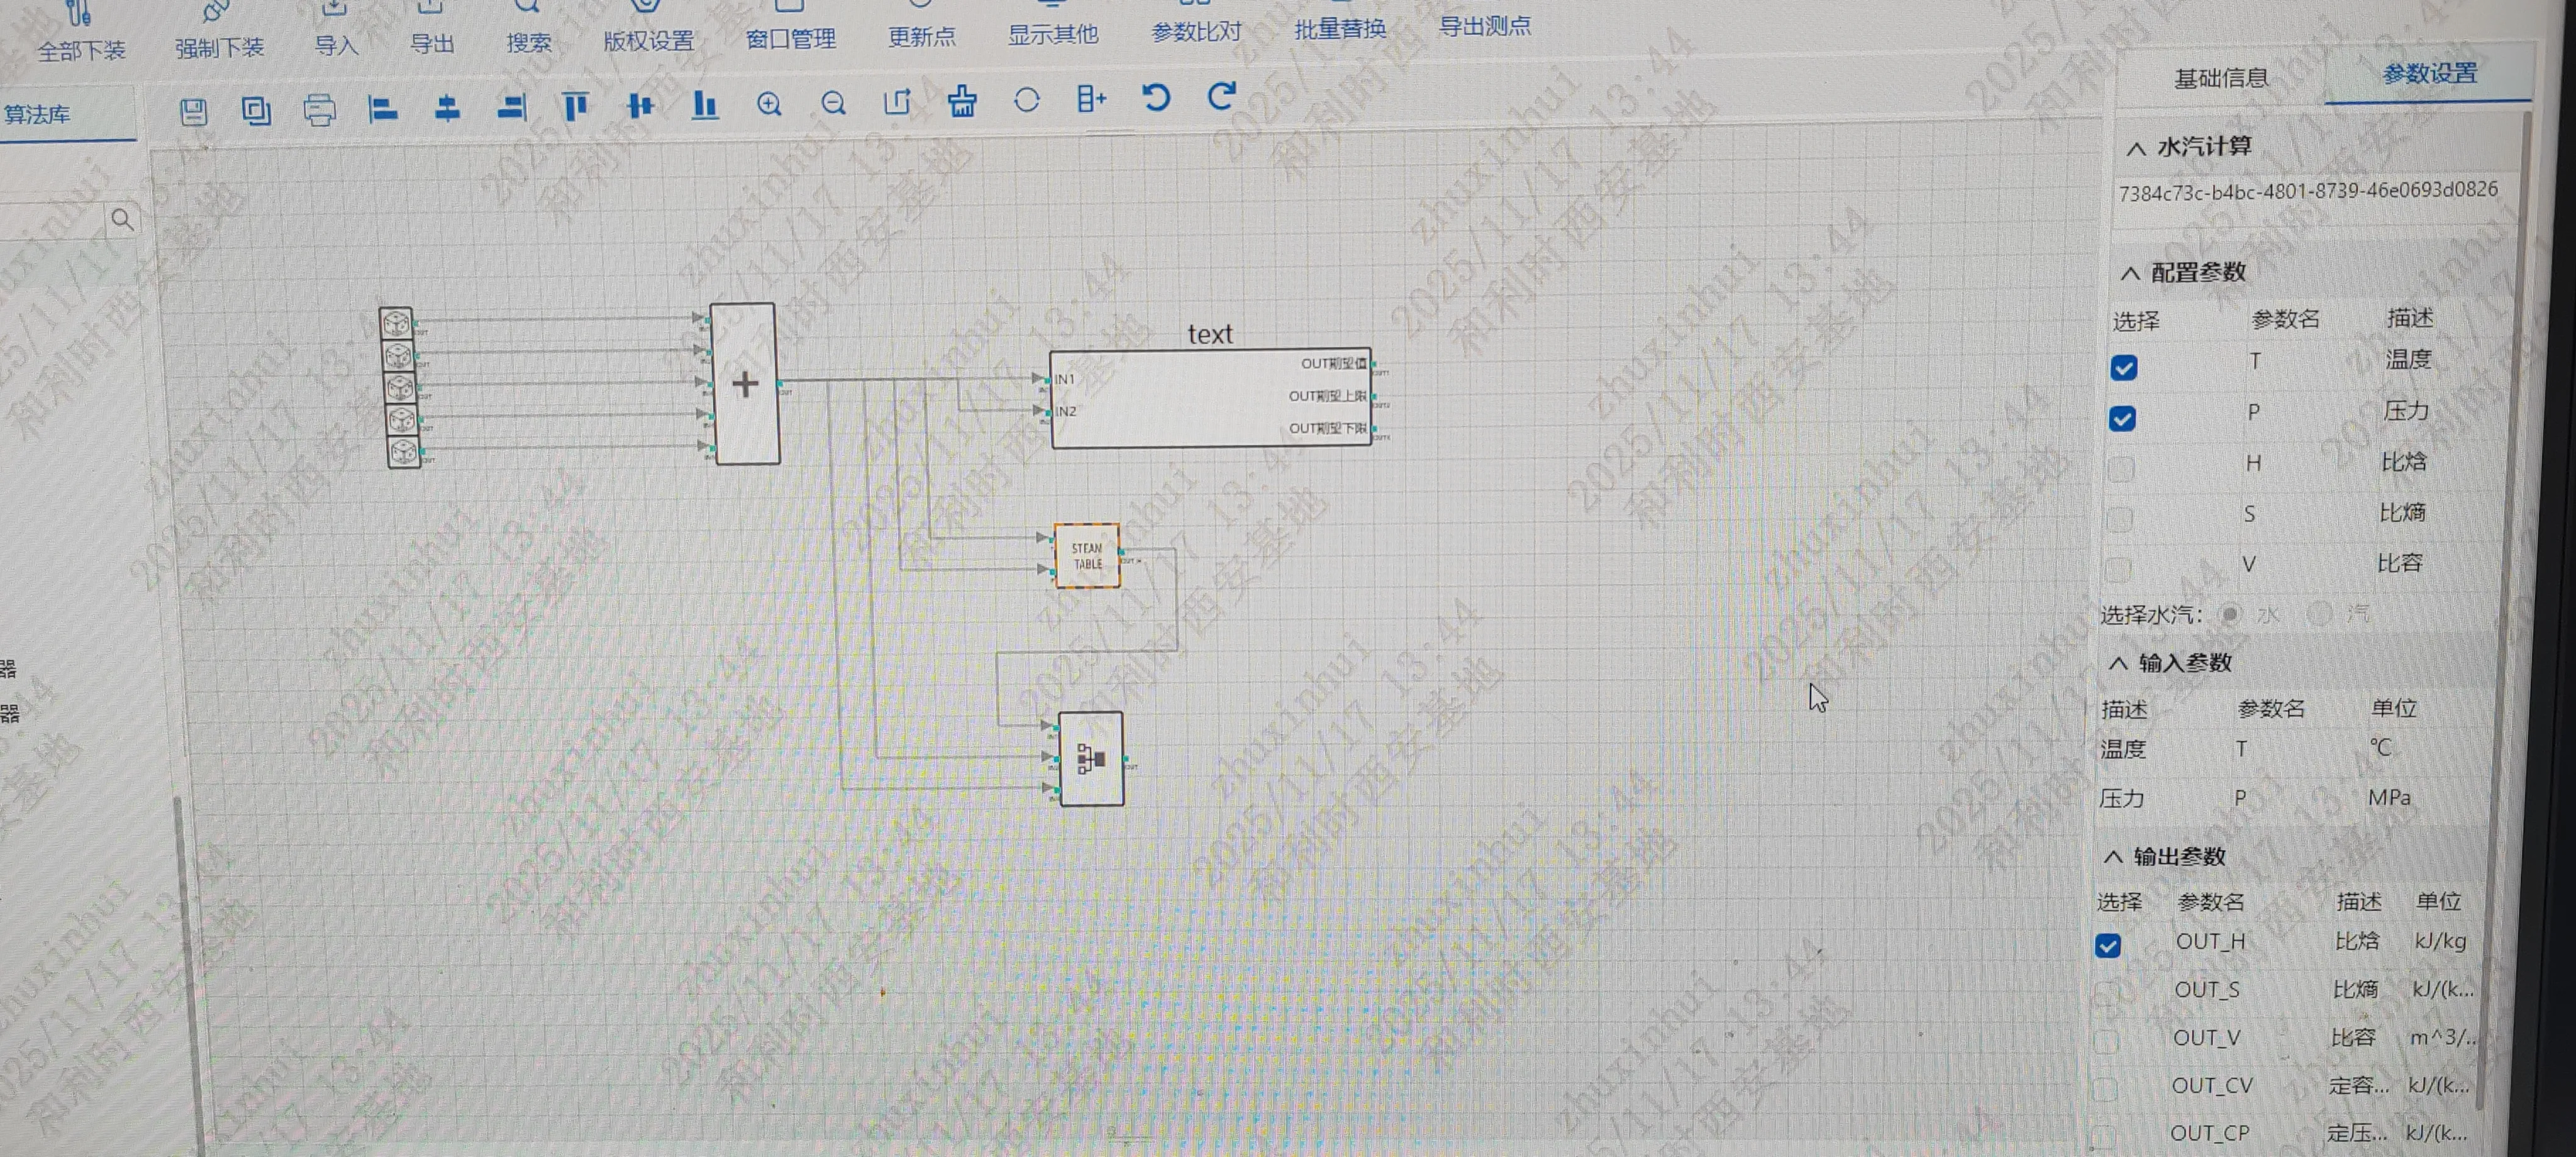Undo the last action
Screen dimensions: 2576x1157
[1156, 98]
